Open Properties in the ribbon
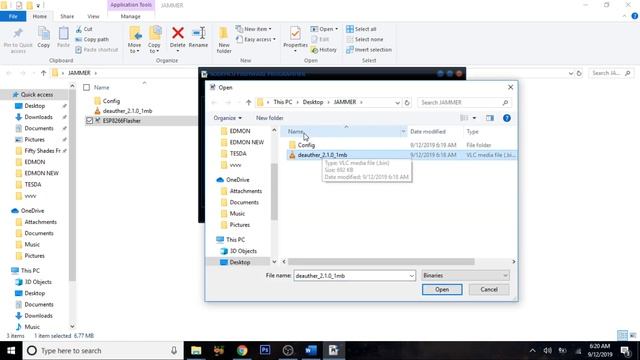 coord(295,38)
